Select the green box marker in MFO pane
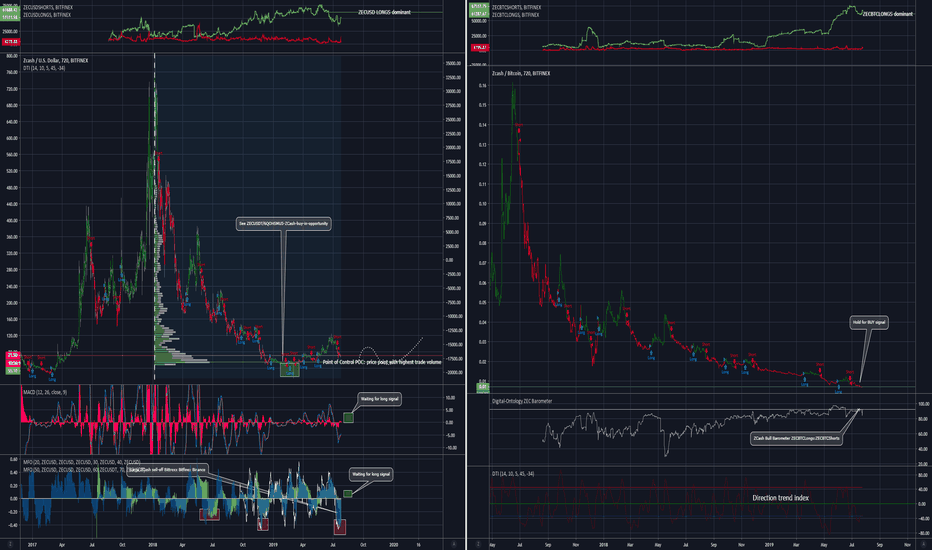Viewport: 932px width, 550px height. click(x=348, y=494)
